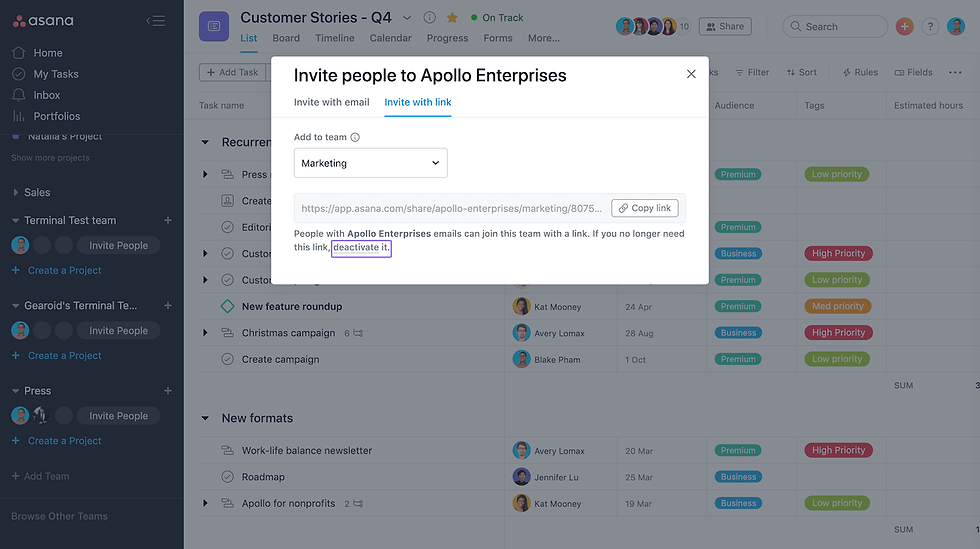Click Create a Project under Terminal Test team
The image size is (980, 549).
pos(57,270)
